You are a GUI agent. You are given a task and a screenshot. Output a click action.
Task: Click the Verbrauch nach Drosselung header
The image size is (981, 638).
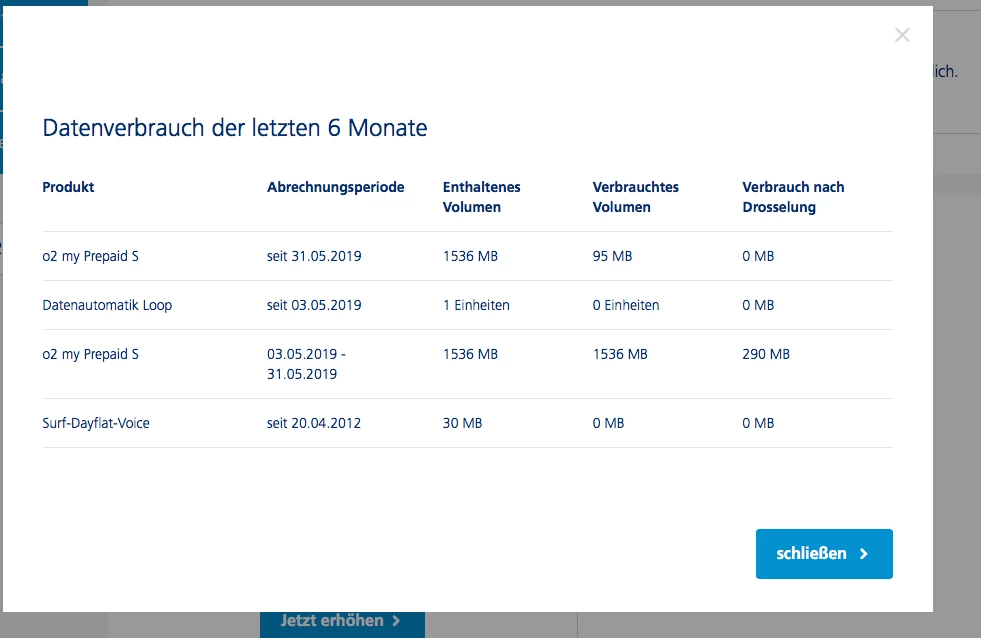[x=793, y=197]
